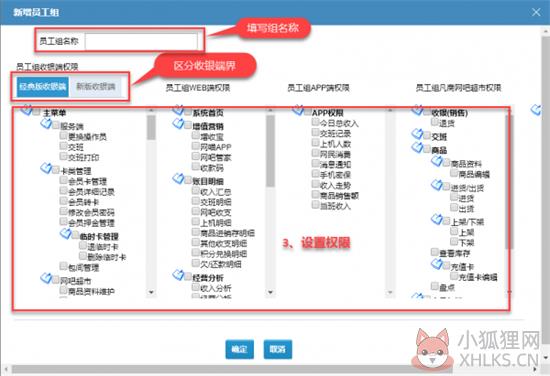Enable the 网吧APP checkbox
The width and height of the screenshot is (550, 376).
[x=196, y=146]
